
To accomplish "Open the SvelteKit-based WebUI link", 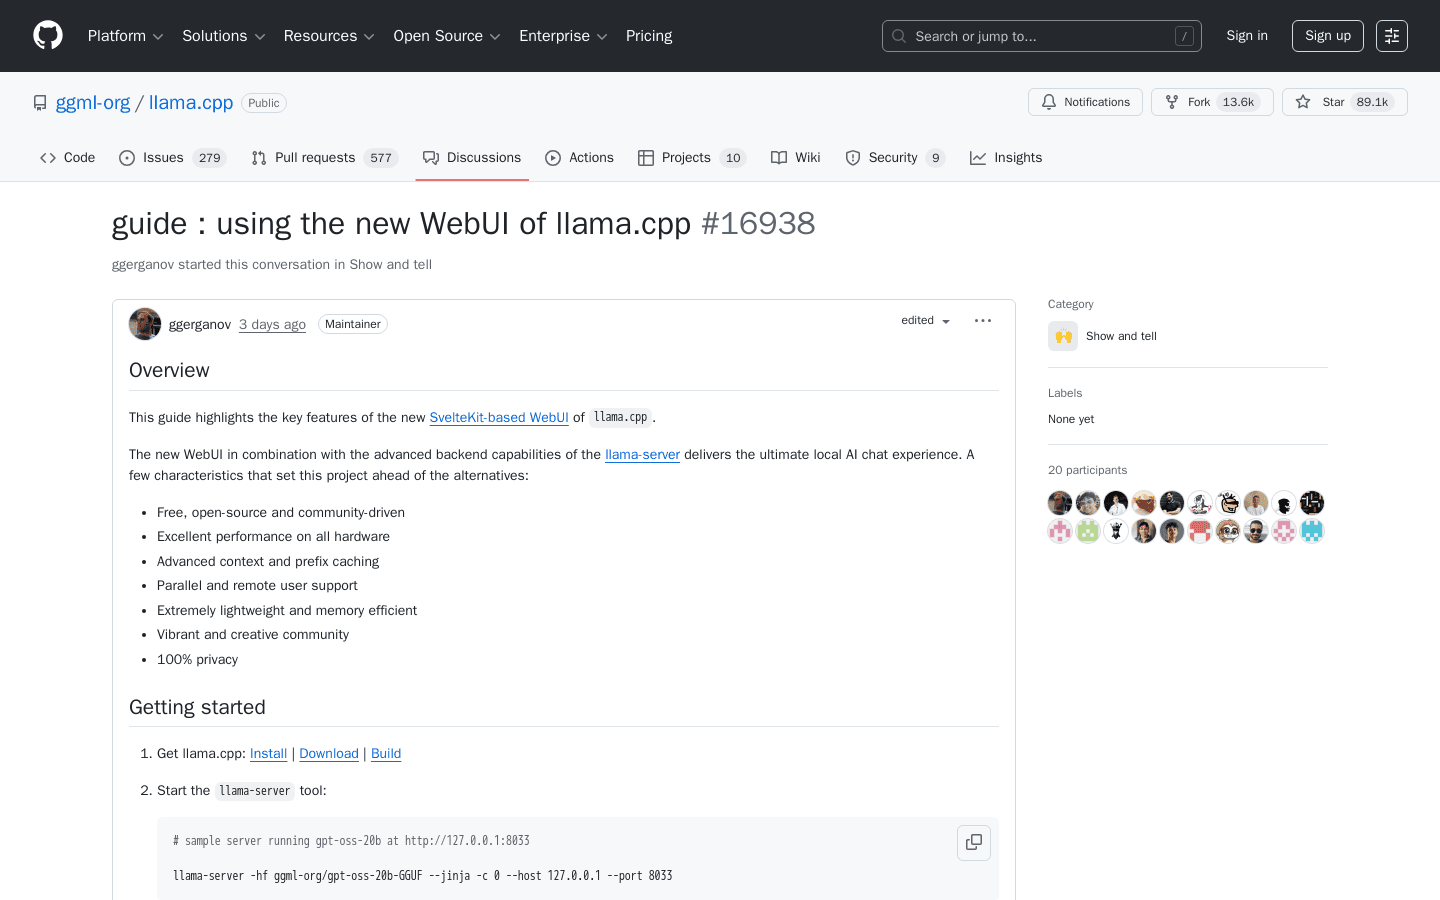I will point(499,417).
